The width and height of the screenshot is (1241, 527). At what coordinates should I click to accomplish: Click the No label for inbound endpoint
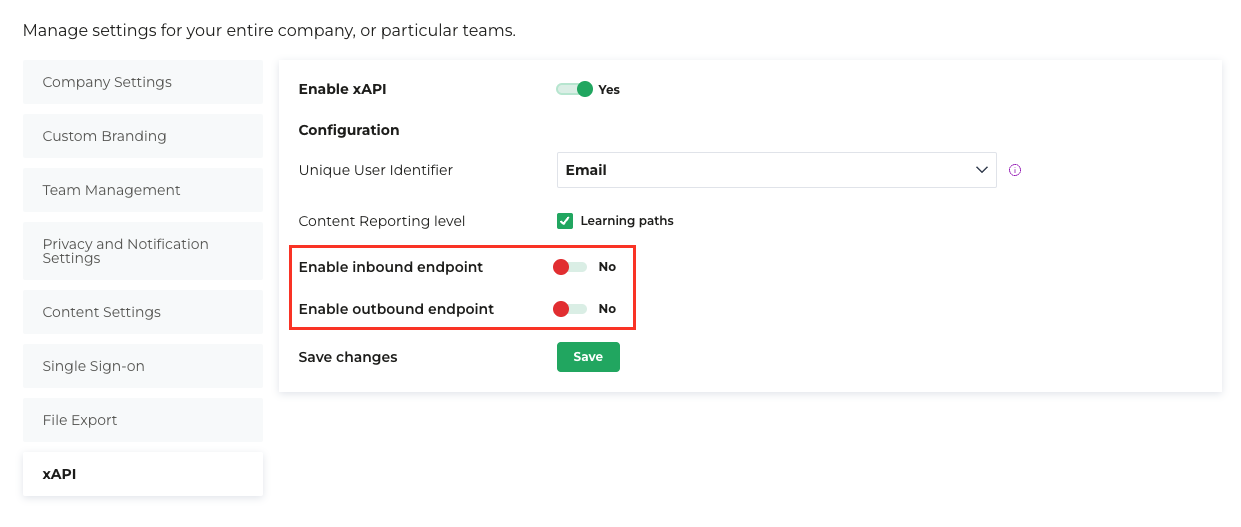pyautogui.click(x=607, y=267)
